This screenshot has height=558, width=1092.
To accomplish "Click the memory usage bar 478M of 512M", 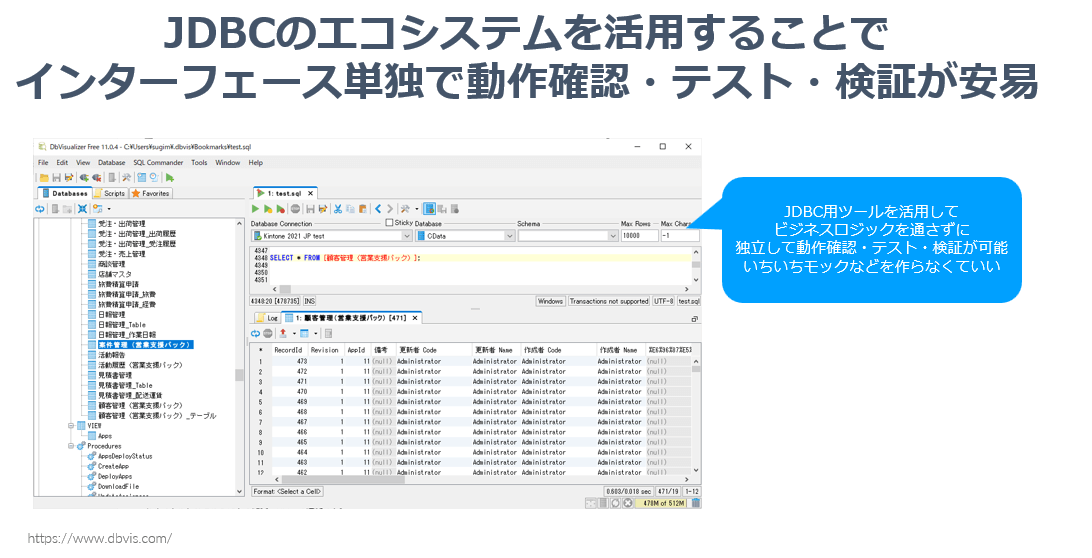I will click(662, 503).
